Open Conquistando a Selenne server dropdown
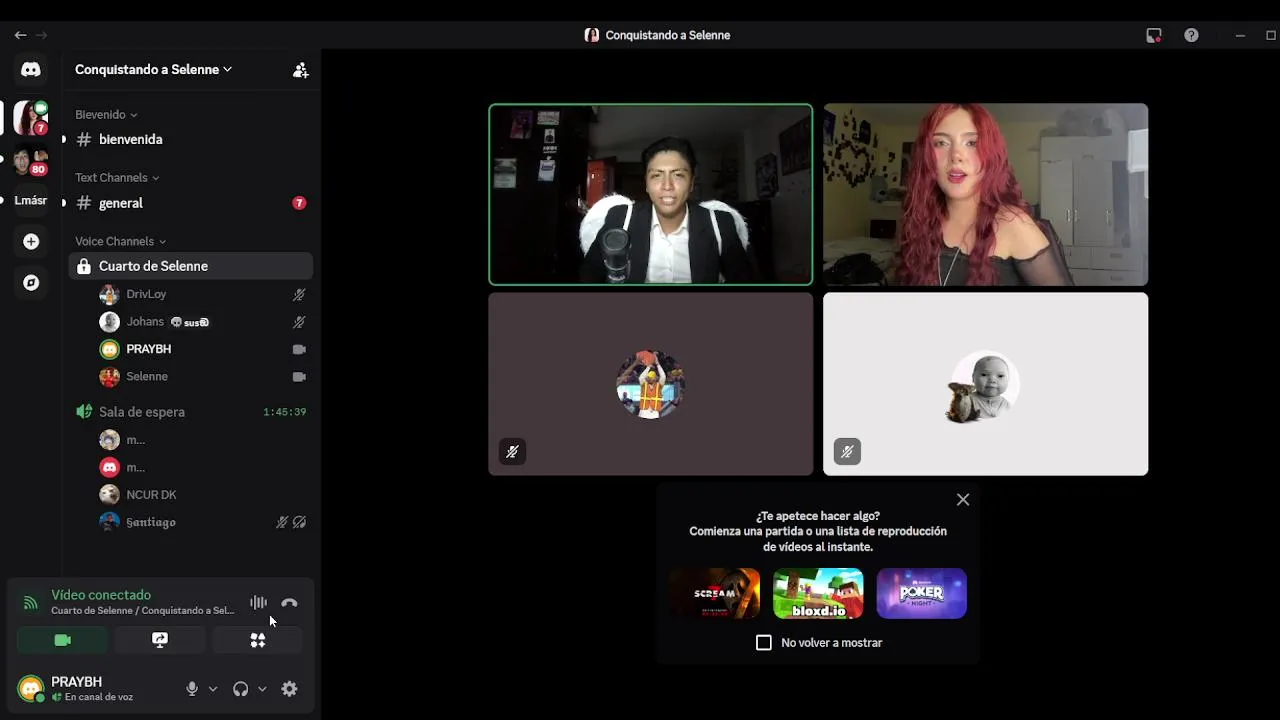The image size is (1280, 720). (153, 70)
